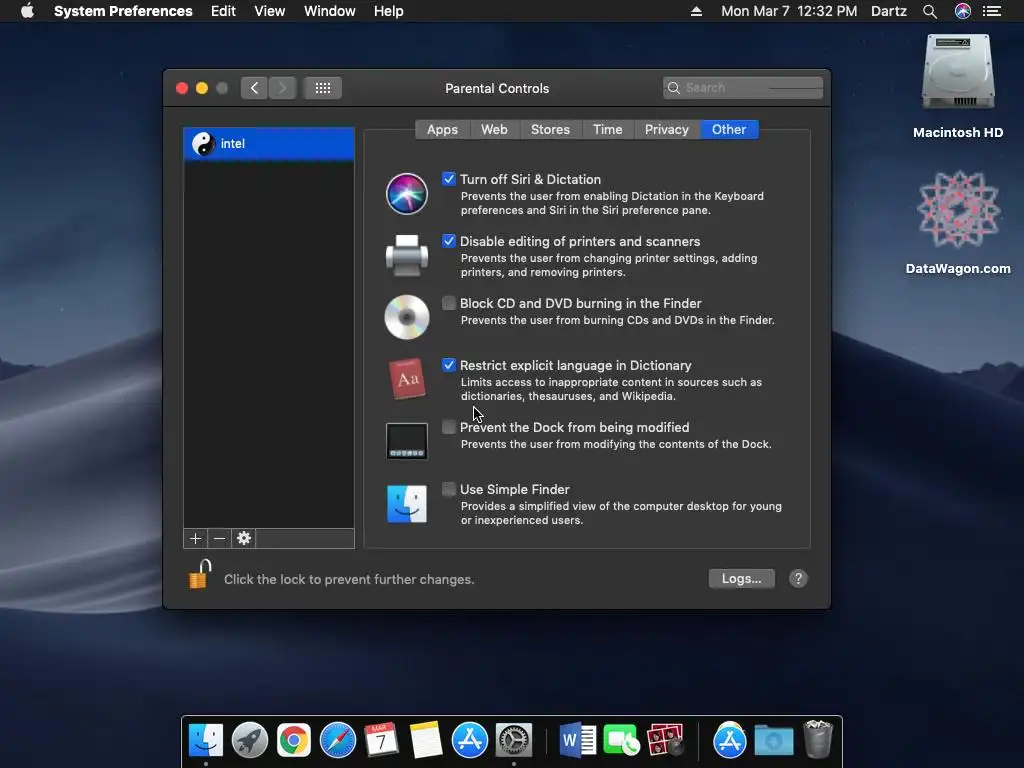Open Launchpad rocket in the Dock
Screen dimensions: 1024x768
tap(249, 740)
